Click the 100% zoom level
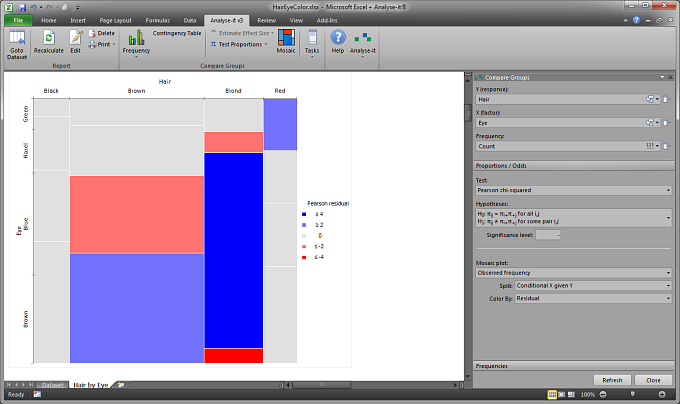 (x=588, y=394)
